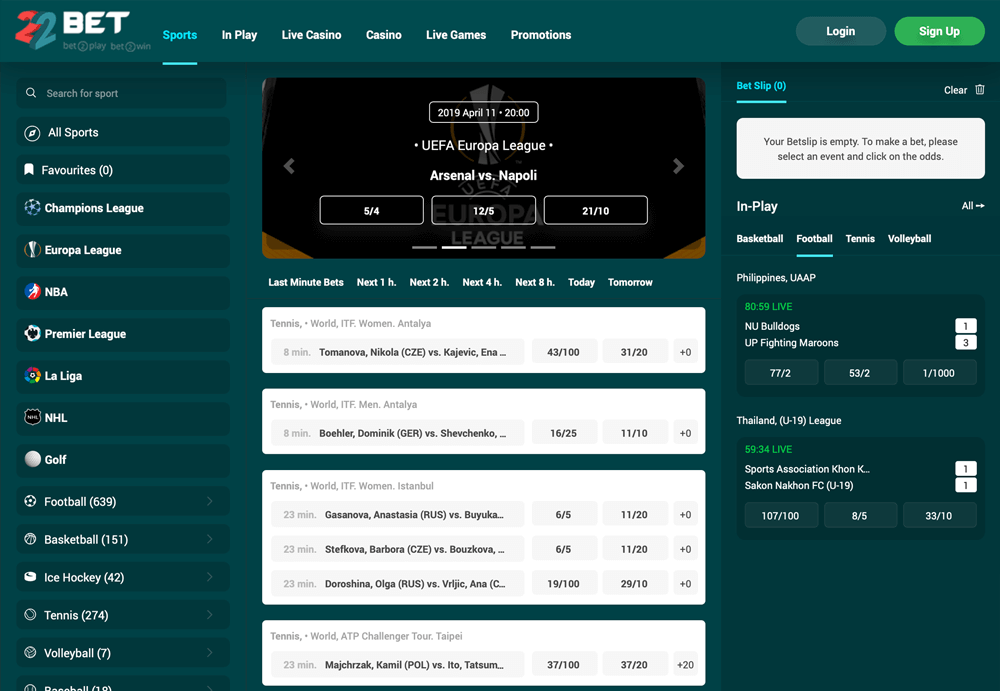Select 37/20 odds in Majchrzak match
1000x691 pixels.
pyautogui.click(x=634, y=665)
